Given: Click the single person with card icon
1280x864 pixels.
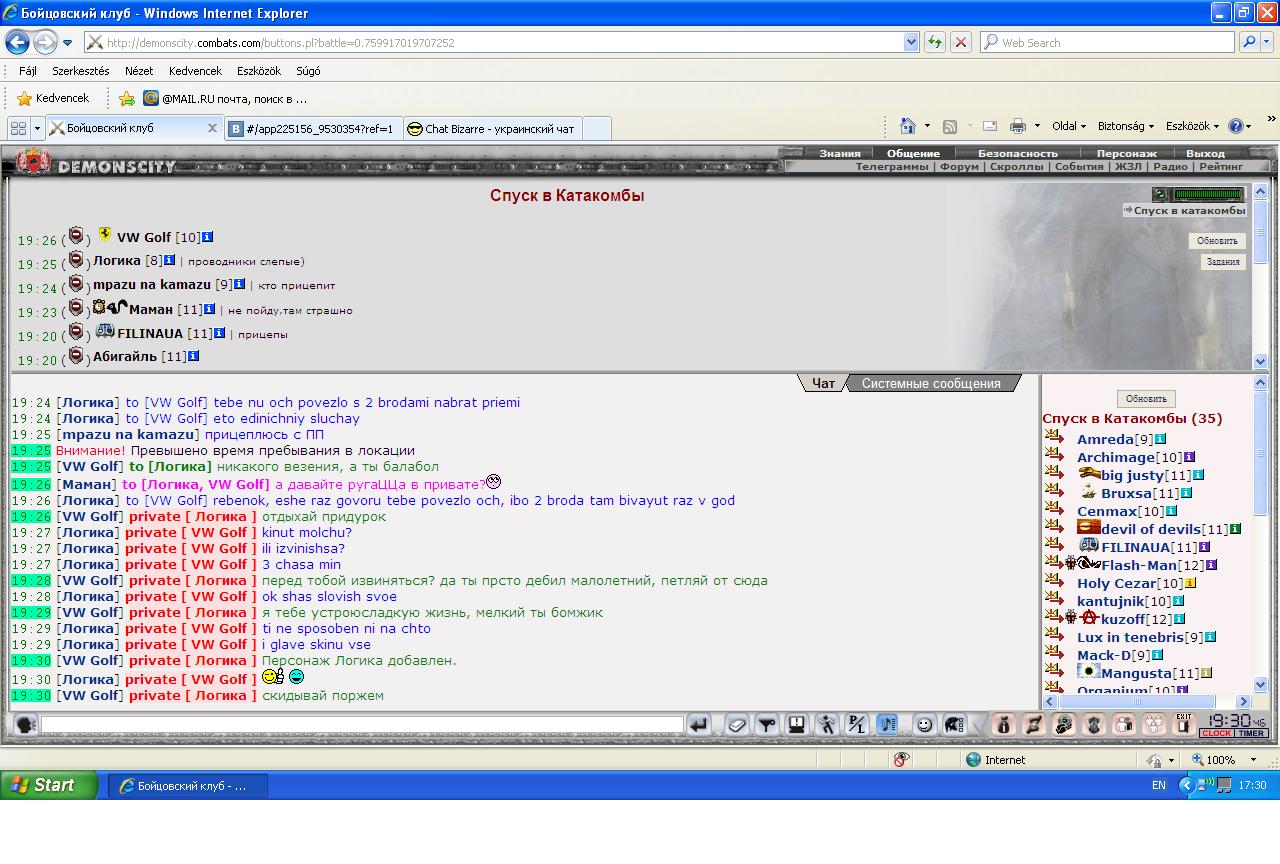Looking at the screenshot, I should pyautogui.click(x=1124, y=725).
